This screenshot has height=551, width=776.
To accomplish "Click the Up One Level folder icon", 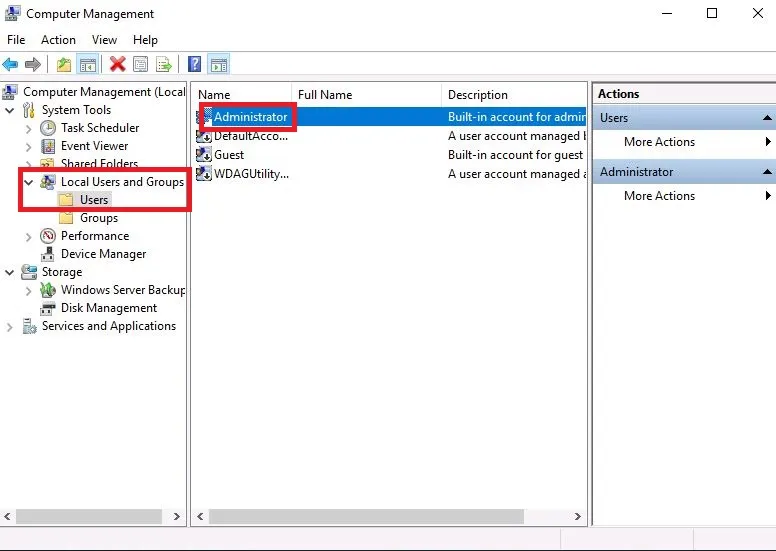I will (64, 65).
